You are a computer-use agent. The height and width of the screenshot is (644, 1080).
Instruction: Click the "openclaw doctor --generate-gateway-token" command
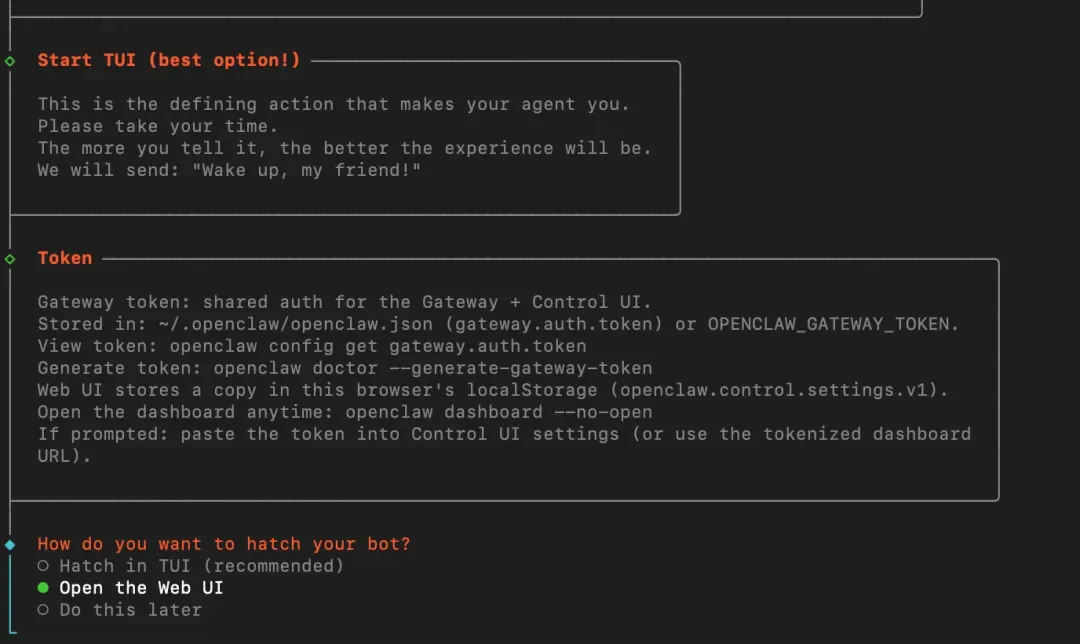click(433, 368)
